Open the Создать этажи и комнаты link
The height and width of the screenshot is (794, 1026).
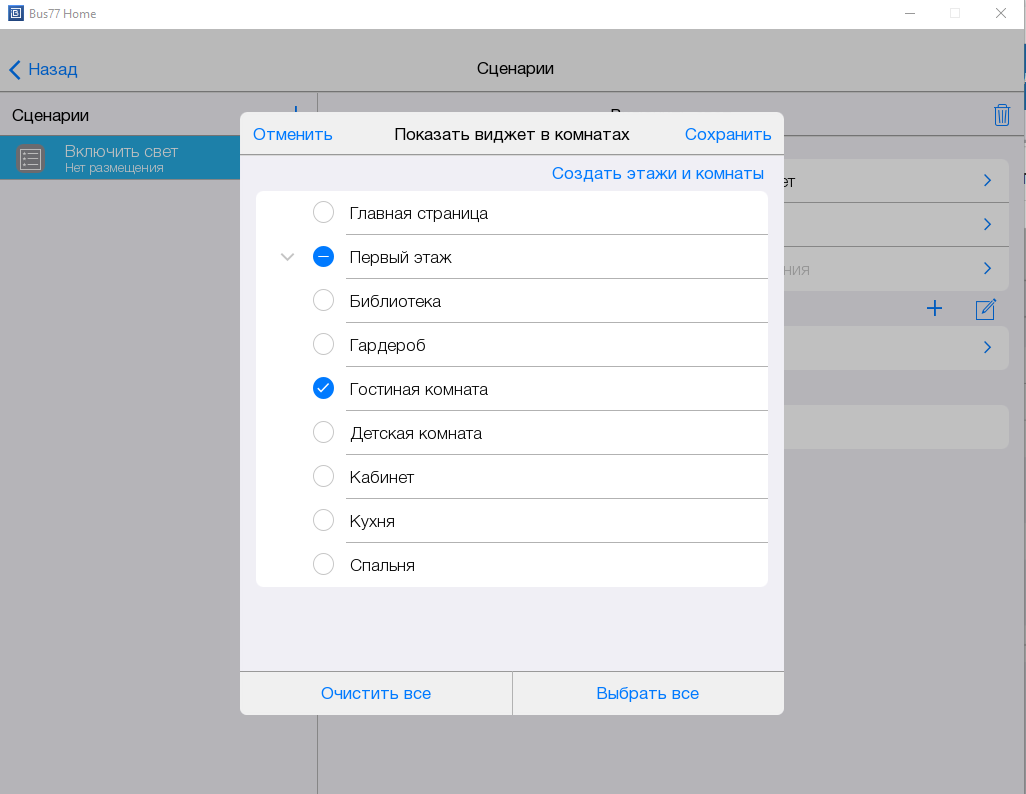[x=657, y=173]
